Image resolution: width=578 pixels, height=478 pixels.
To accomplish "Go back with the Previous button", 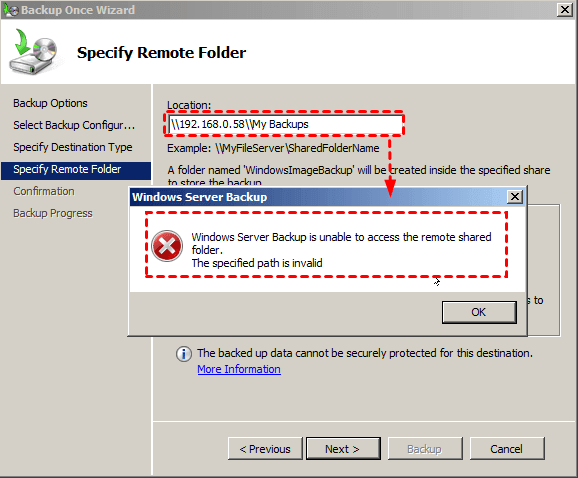I will 265,449.
